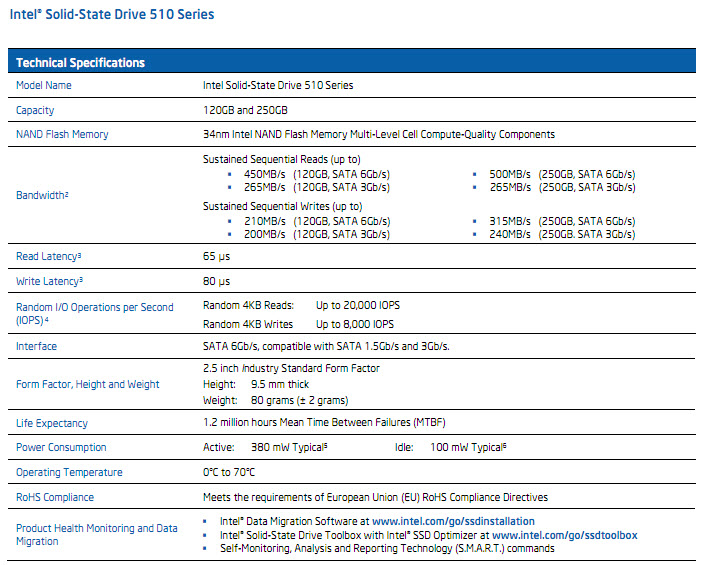Click the '210MB/s (120GB, SATA 6Gb/s)' entry
The height and width of the screenshot is (565, 704).
pyautogui.click(x=317, y=221)
